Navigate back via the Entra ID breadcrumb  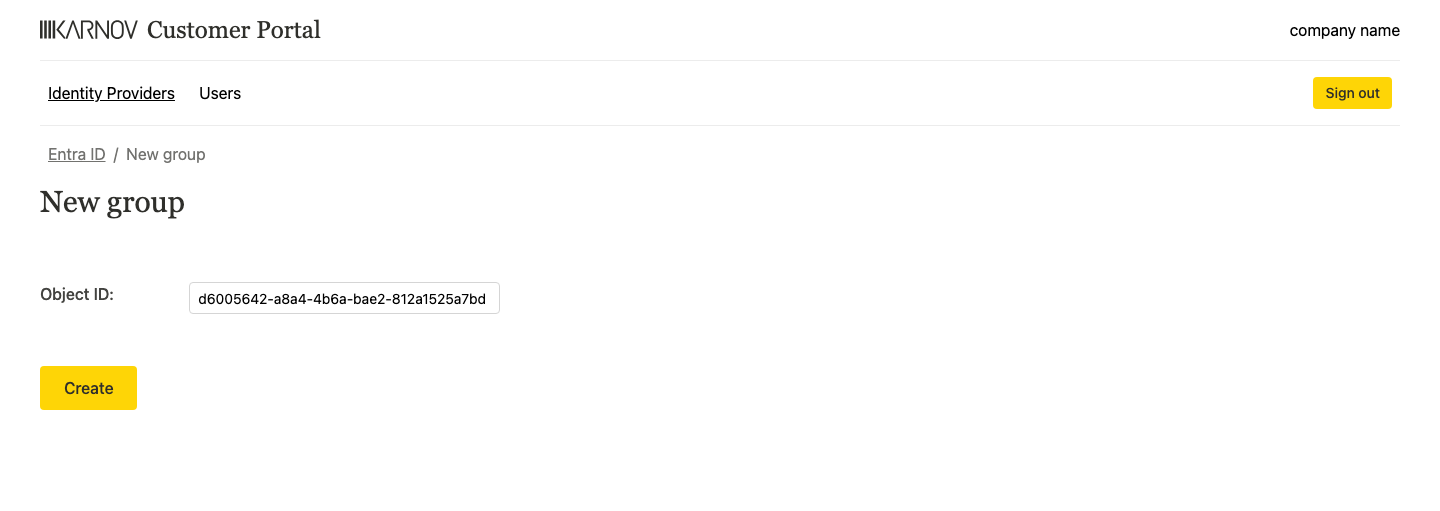[76, 154]
